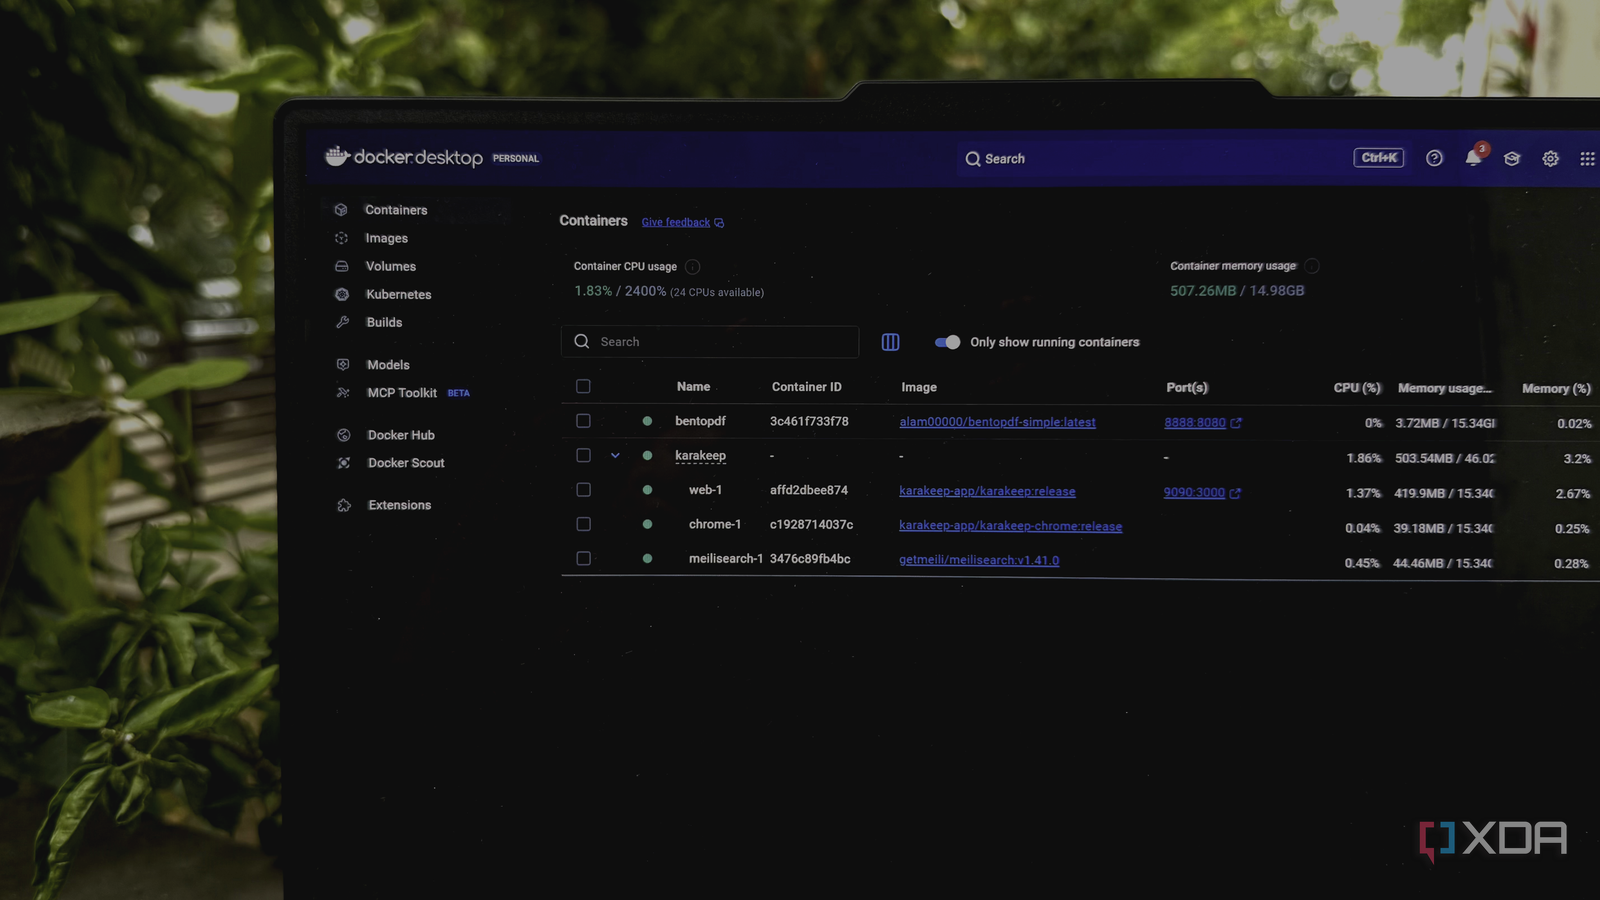Image resolution: width=1600 pixels, height=900 pixels.
Task: Open Docker Scout from the sidebar
Action: [405, 463]
